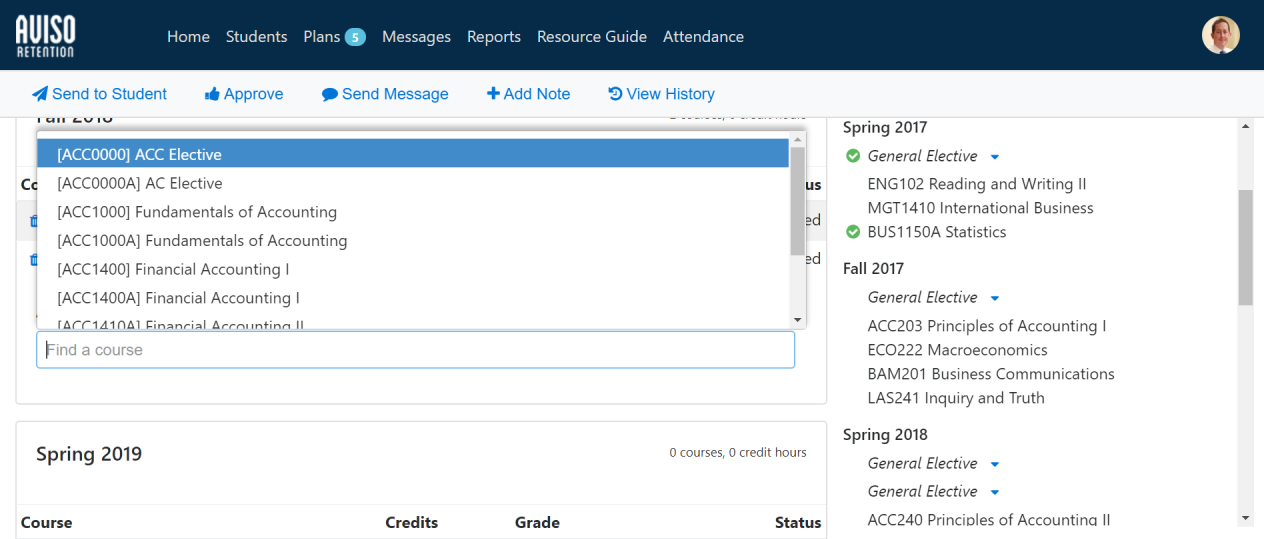Click ACC203 Principles of Accounting I
Image resolution: width=1264 pixels, height=539 pixels.
pos(987,326)
